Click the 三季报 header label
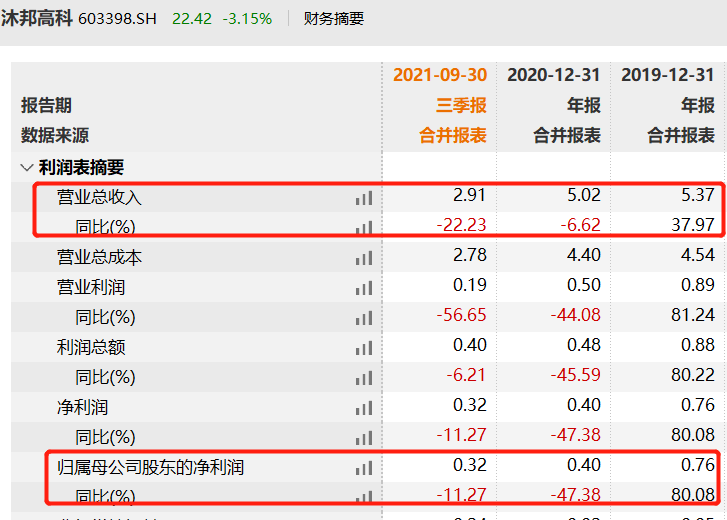 tap(461, 105)
